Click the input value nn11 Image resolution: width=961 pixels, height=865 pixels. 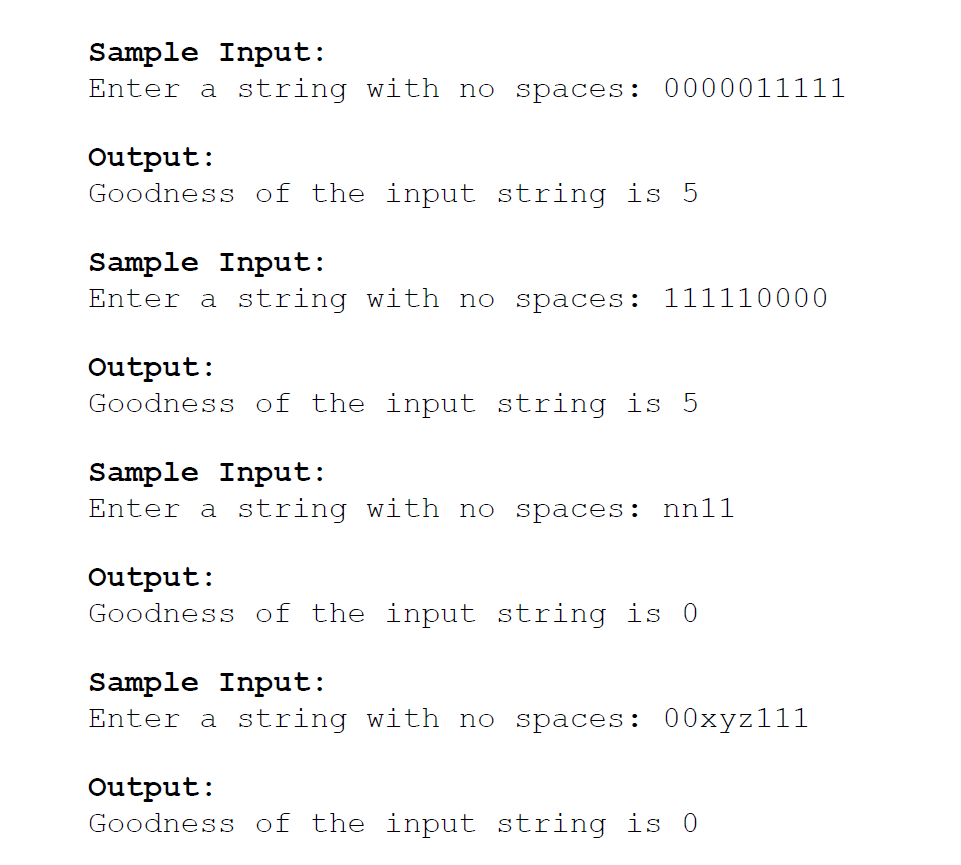pyautogui.click(x=698, y=509)
